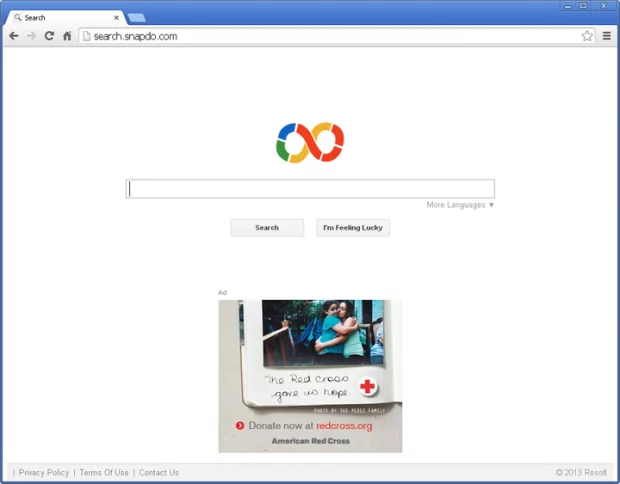Bookmark this page with the star icon
620x484 pixels.
point(587,36)
